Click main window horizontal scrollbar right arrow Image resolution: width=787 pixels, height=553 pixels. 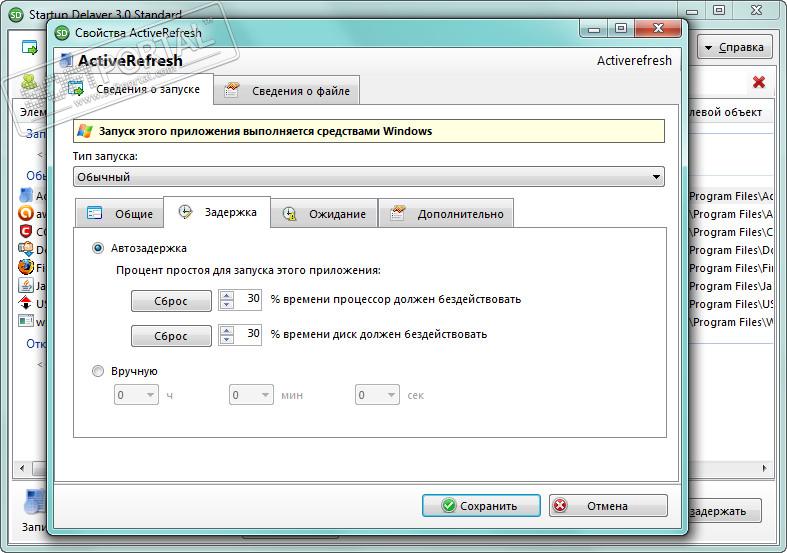point(764,468)
